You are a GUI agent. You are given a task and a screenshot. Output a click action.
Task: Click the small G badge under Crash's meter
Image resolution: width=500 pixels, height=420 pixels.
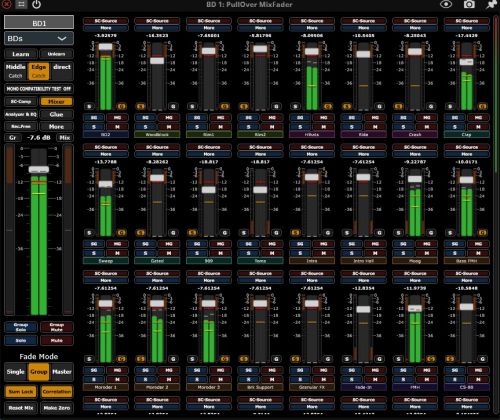coord(431,107)
